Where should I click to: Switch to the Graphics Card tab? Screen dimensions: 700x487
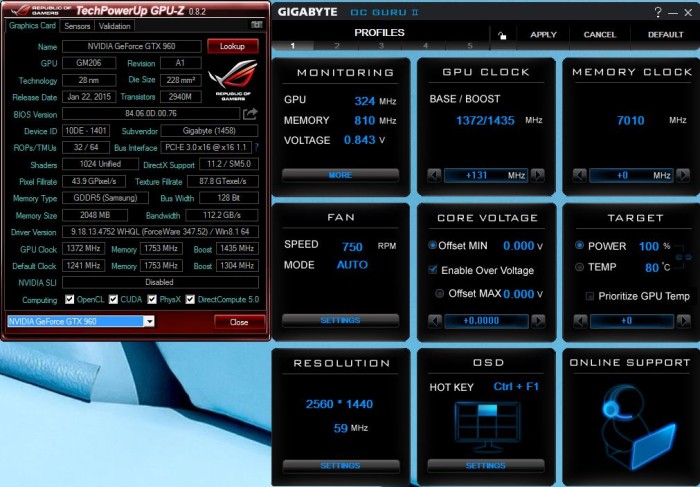pos(32,25)
